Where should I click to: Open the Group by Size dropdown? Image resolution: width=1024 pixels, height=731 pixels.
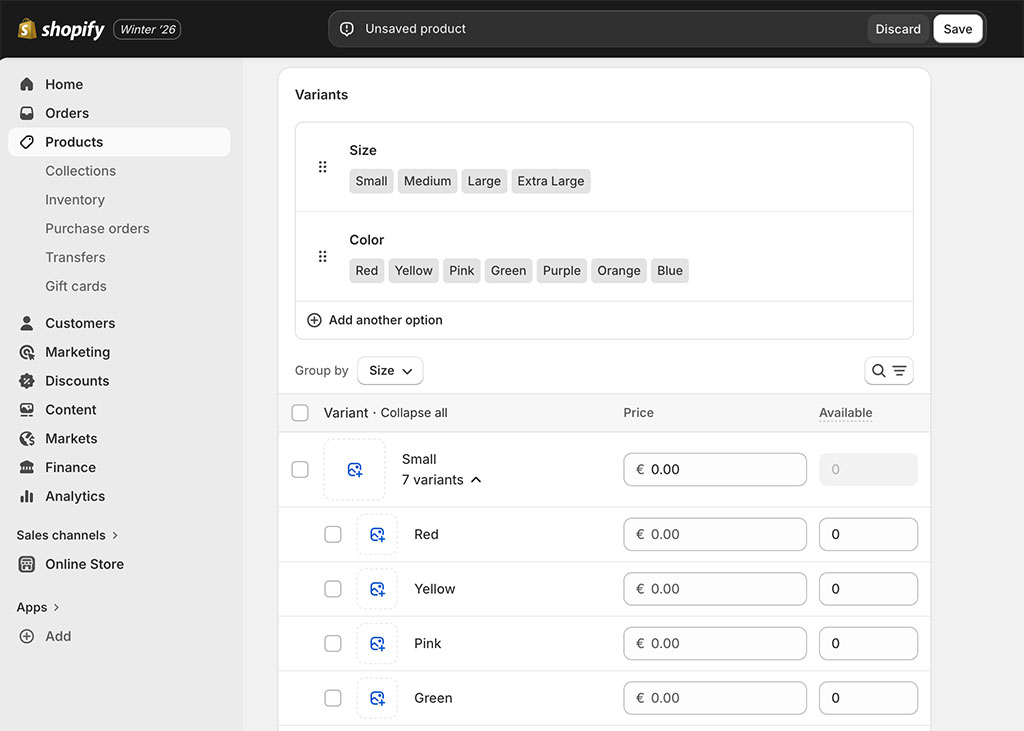point(390,370)
